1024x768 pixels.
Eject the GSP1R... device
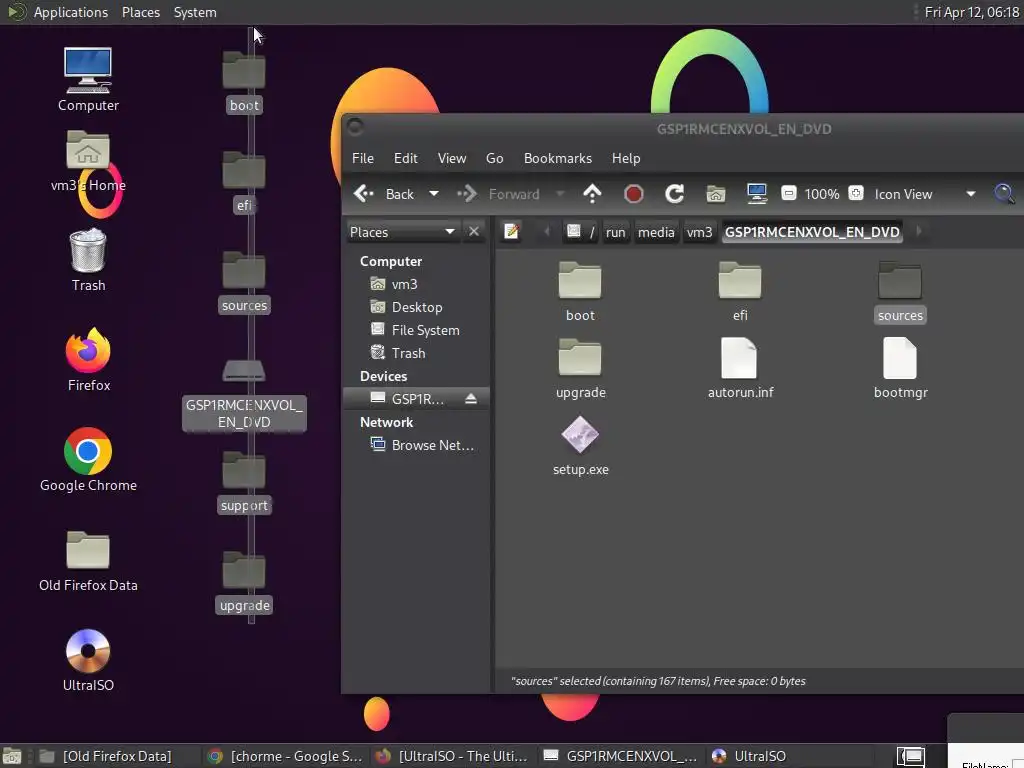[x=471, y=398]
